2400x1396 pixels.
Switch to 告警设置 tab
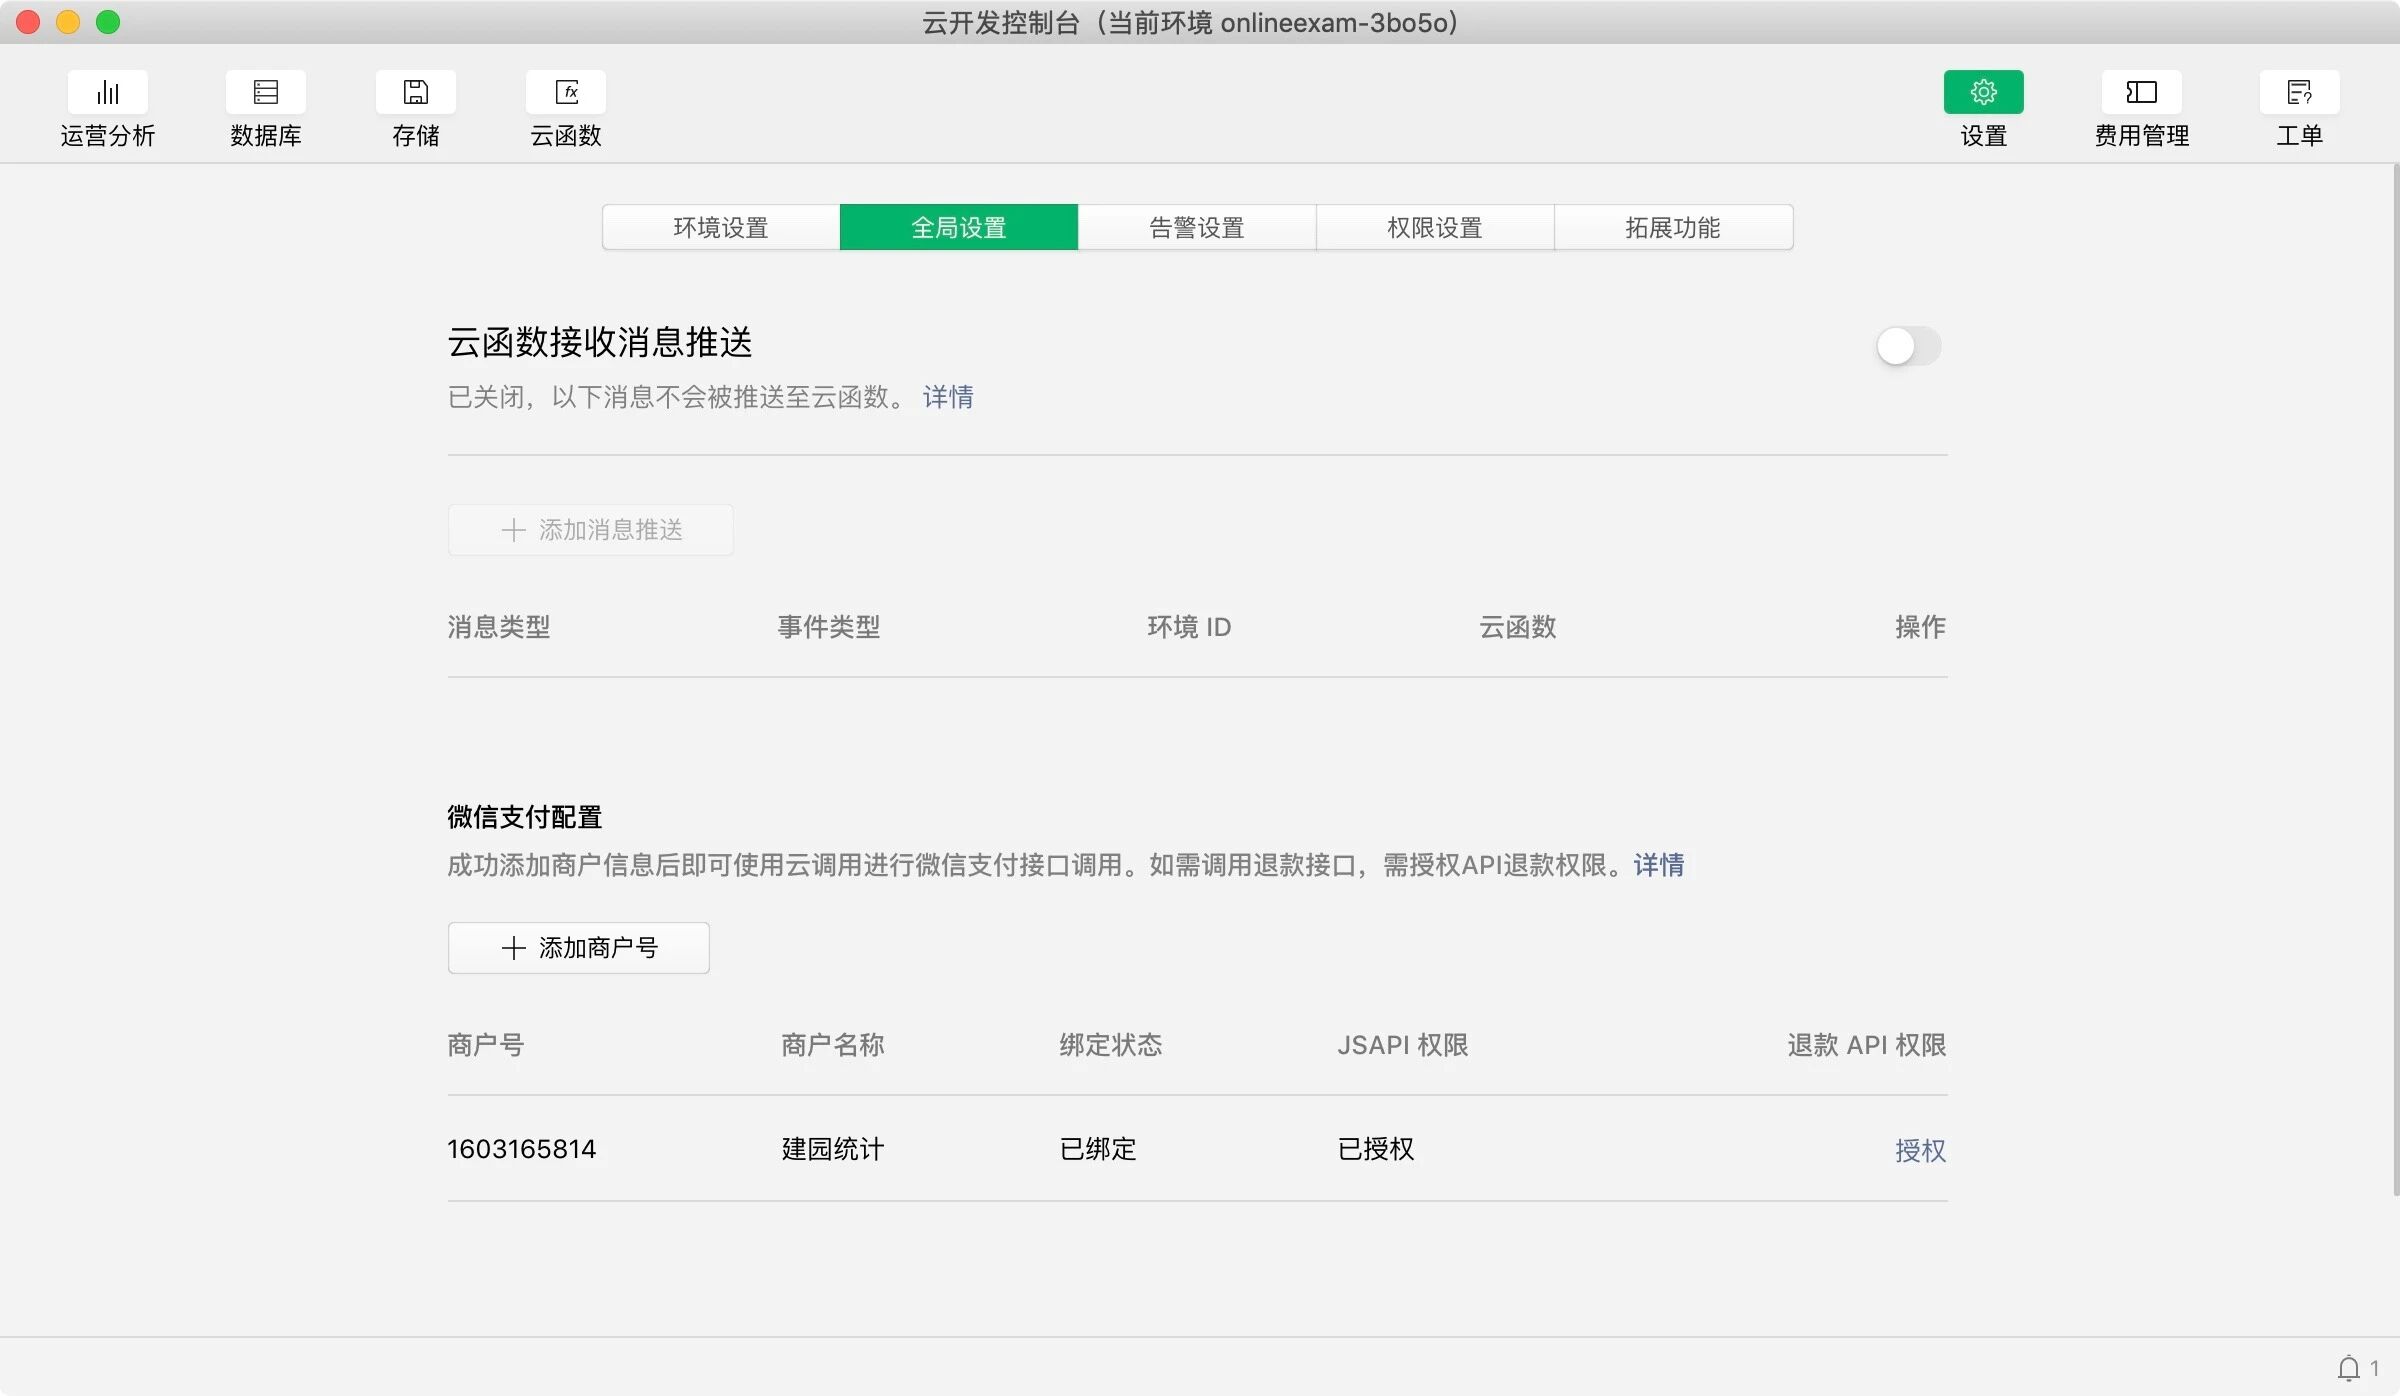1196,228
